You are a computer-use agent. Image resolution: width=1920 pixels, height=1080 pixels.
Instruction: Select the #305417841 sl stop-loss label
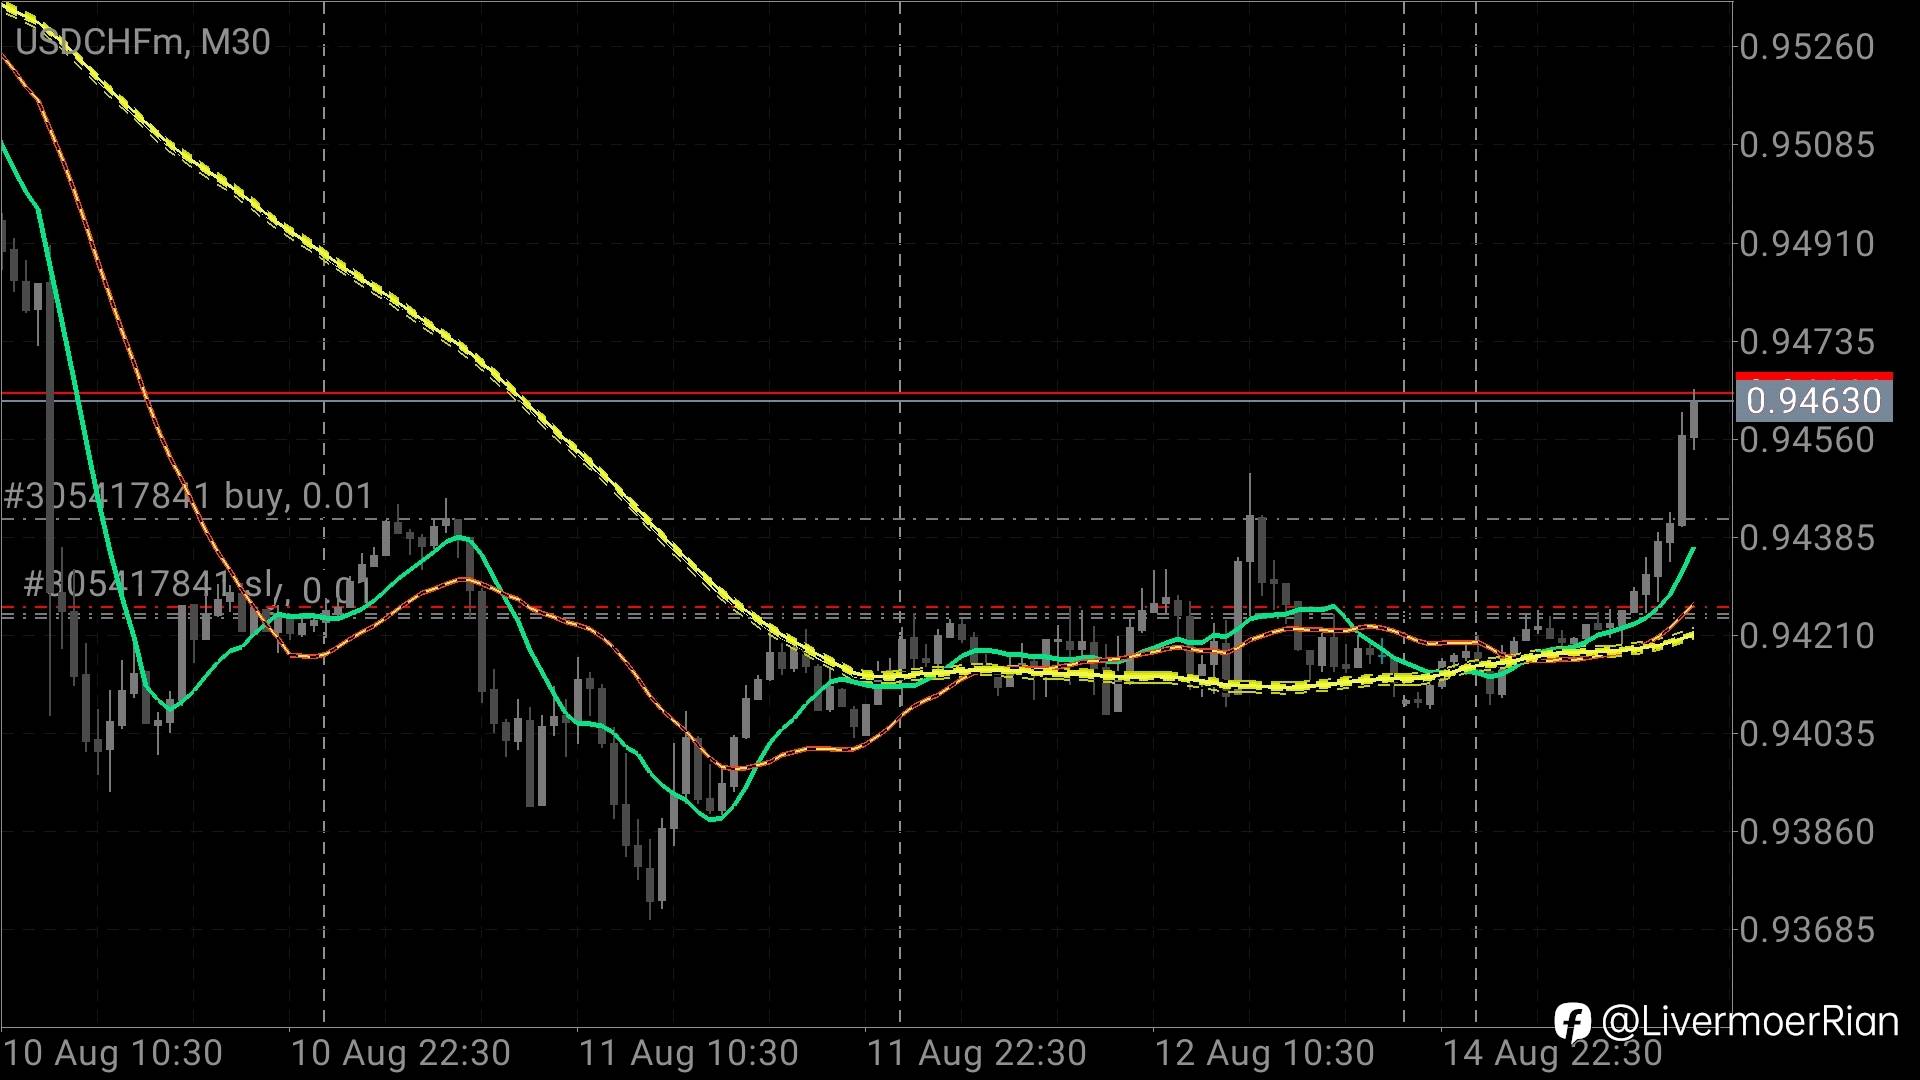point(195,586)
